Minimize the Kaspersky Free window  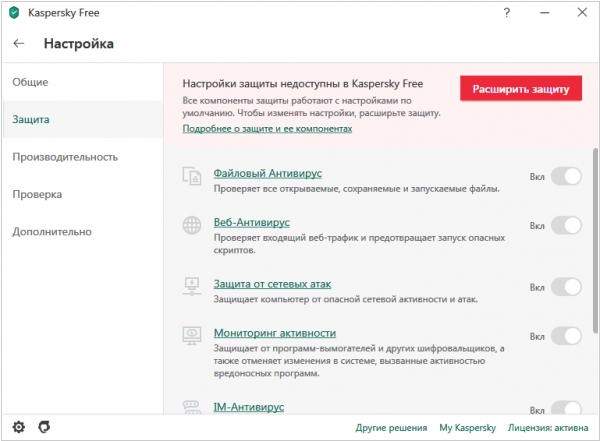coord(545,13)
